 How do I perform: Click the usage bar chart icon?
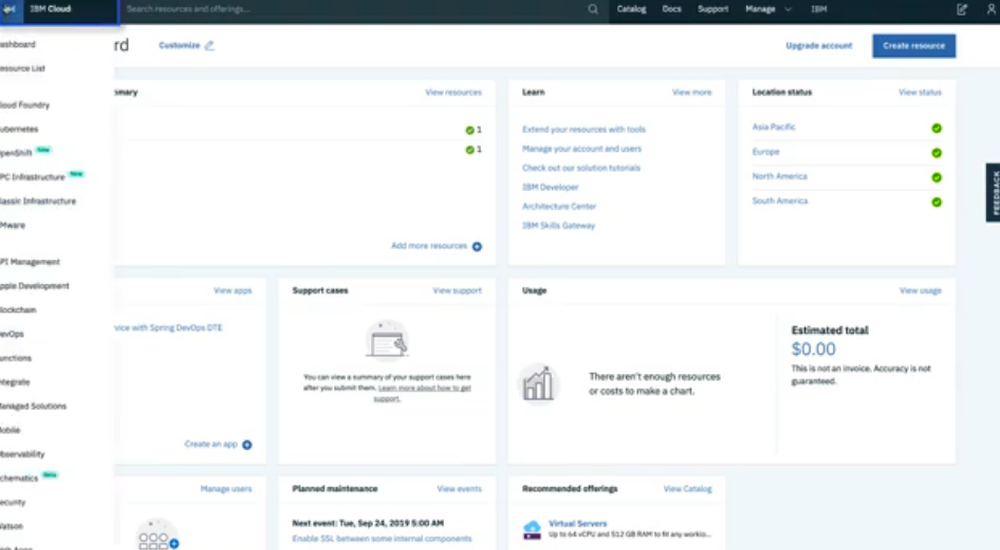pos(538,384)
